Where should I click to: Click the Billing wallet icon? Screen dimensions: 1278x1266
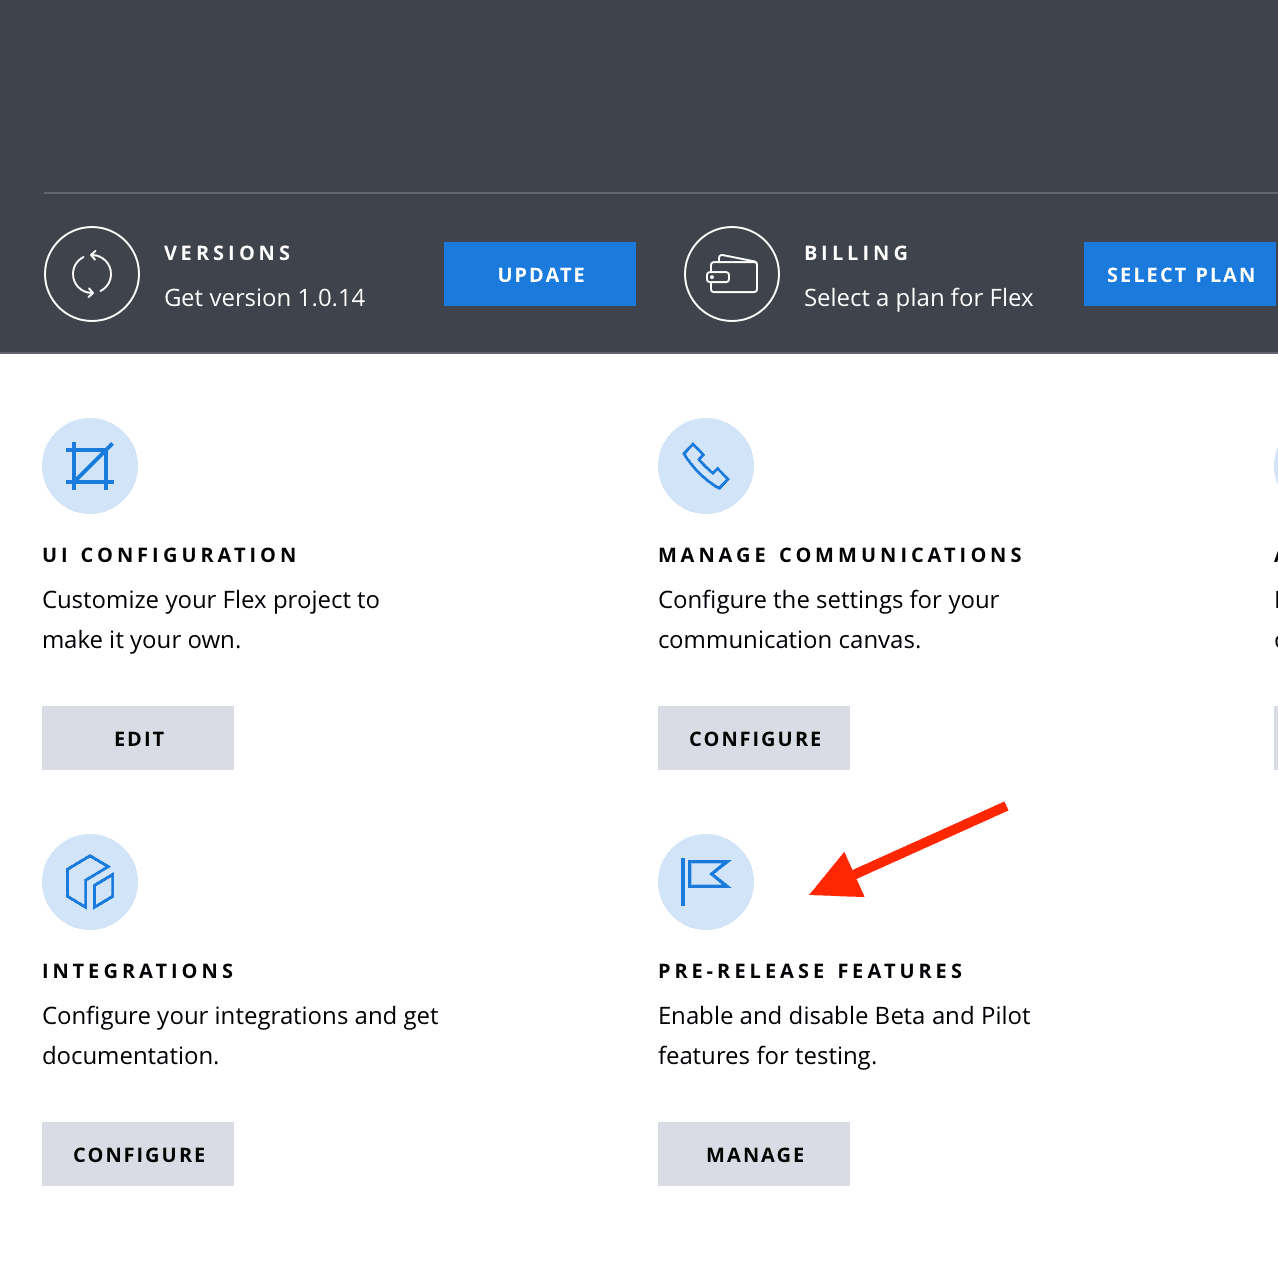click(732, 274)
